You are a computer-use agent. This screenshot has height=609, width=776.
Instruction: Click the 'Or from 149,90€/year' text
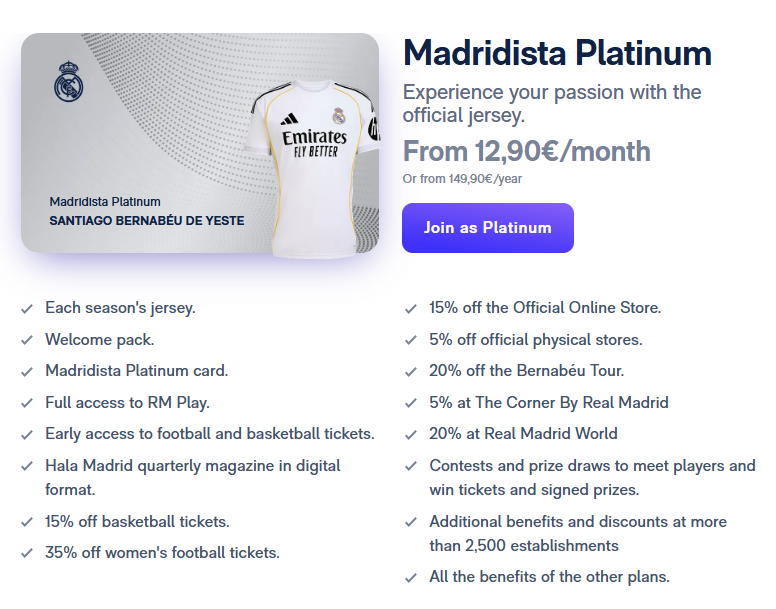[x=462, y=179]
